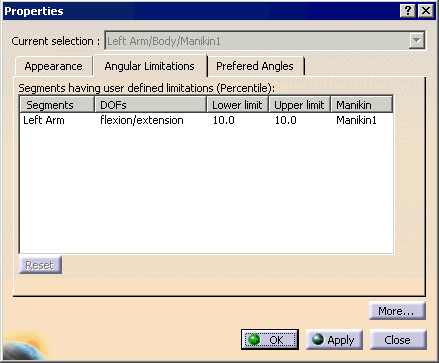The width and height of the screenshot is (439, 363).
Task: Click the upper limit 10.0 value
Action: coord(286,120)
